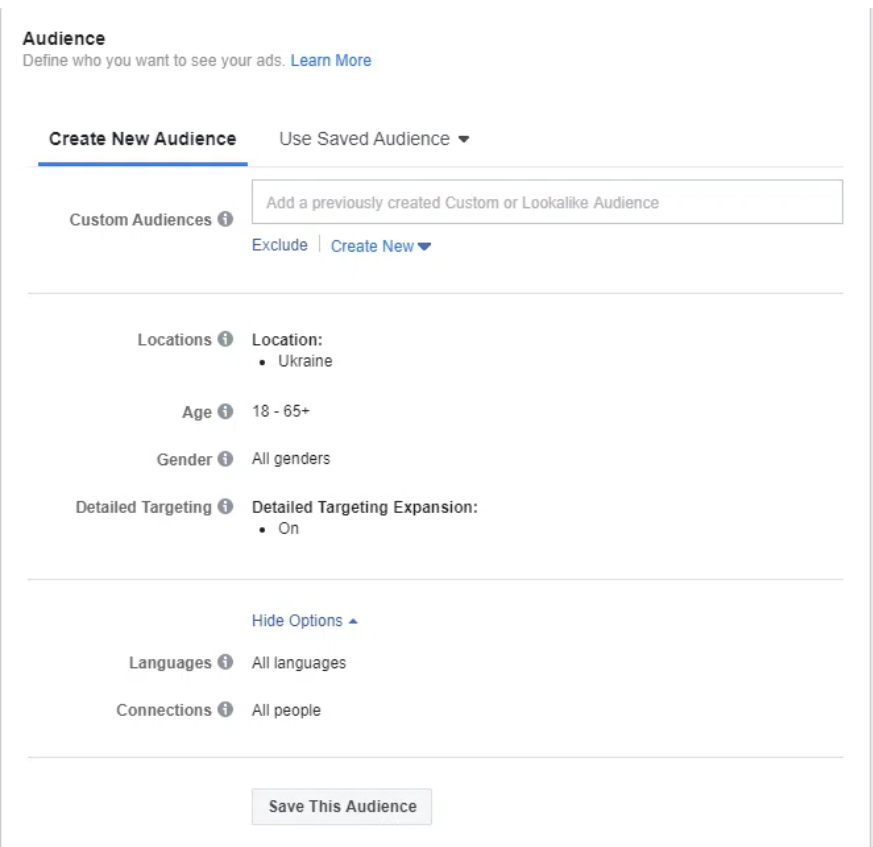Click the Exclude link
Screen dimensions: 873x847
click(280, 245)
